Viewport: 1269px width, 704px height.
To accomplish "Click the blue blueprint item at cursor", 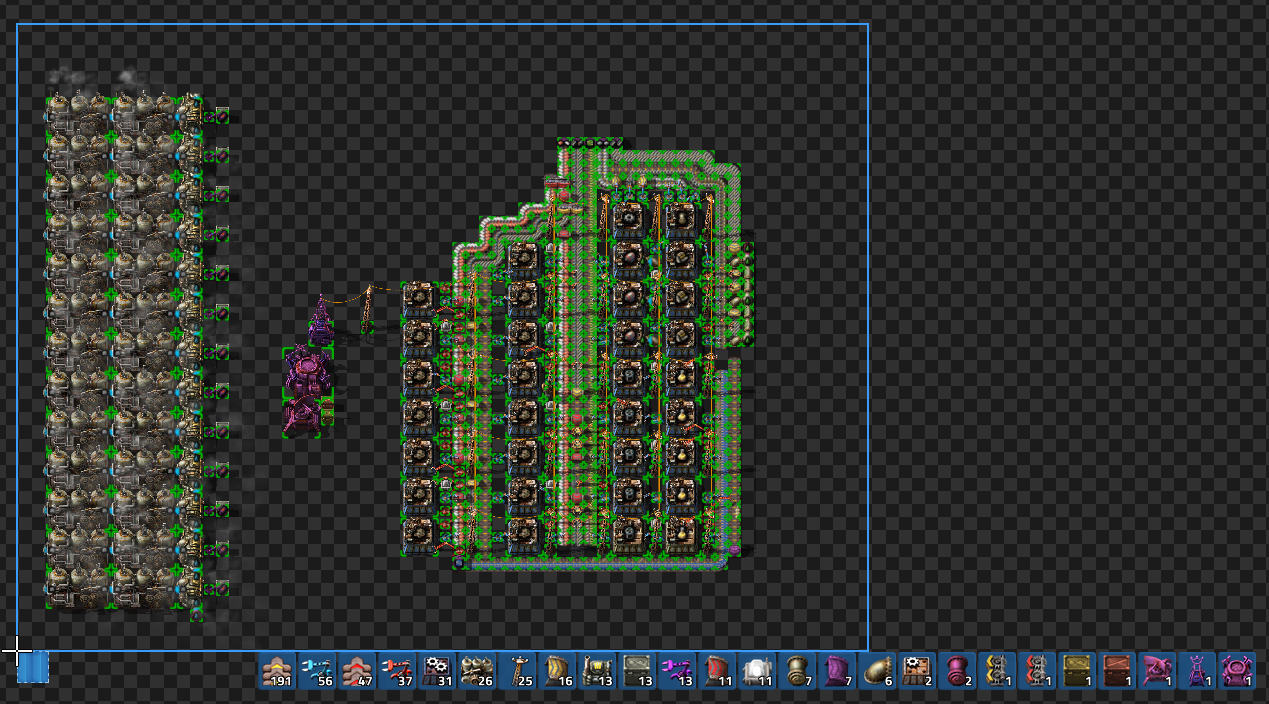I will 33,667.
